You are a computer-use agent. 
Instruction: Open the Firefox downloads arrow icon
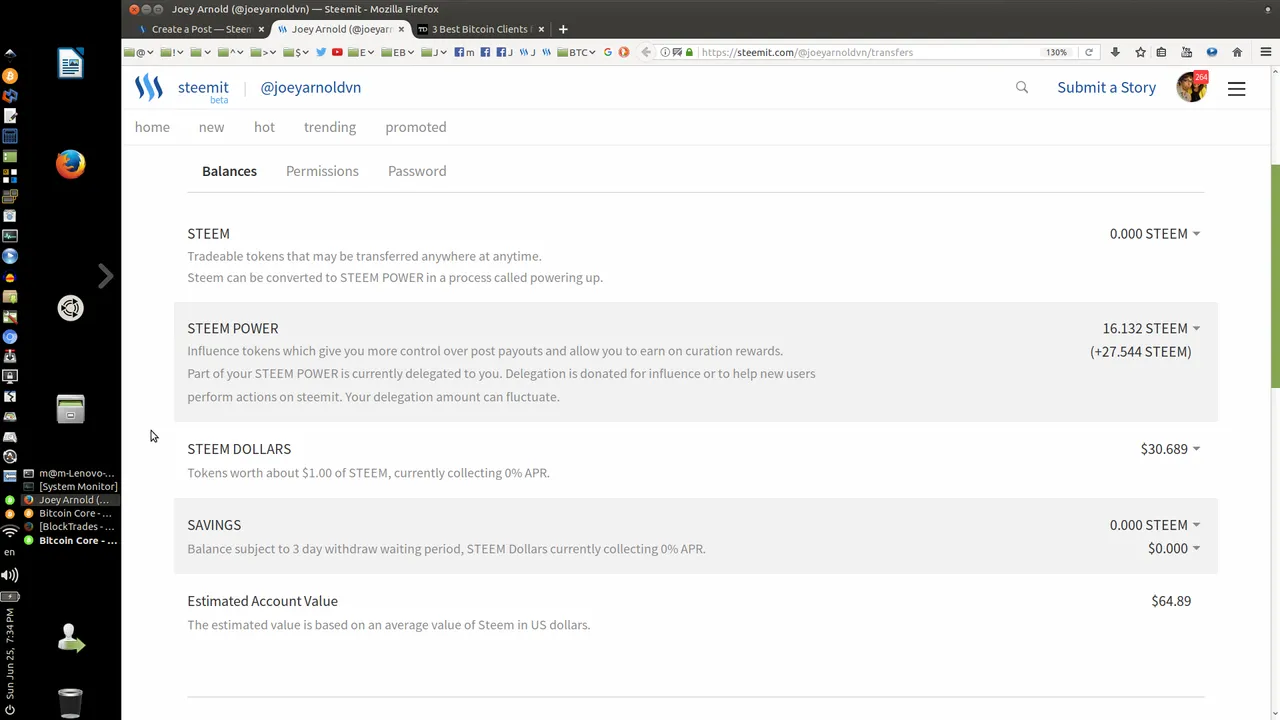point(1116,52)
